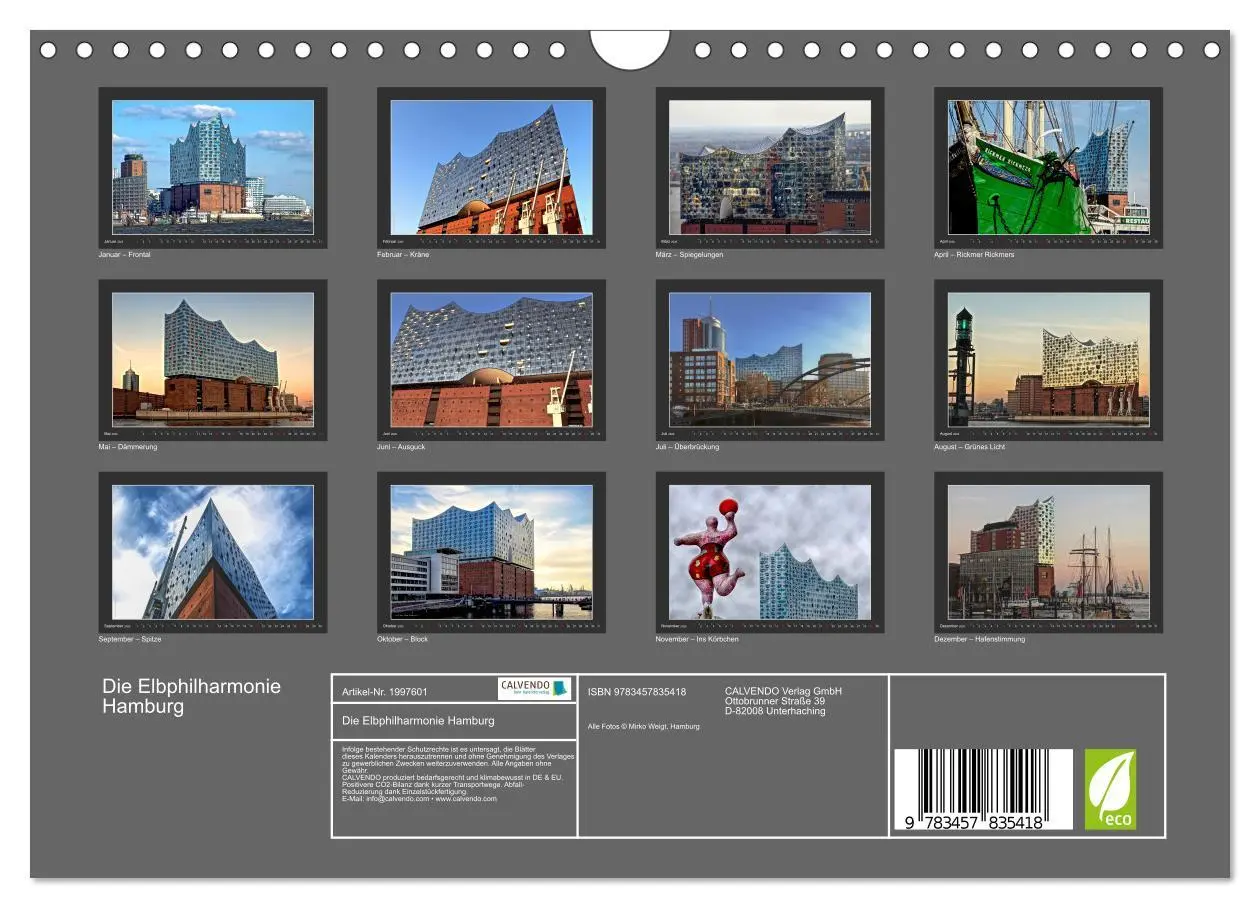The width and height of the screenshot is (1260, 908).
Task: Click the "Artikel-Nr. 1997601" text
Action: 385,692
